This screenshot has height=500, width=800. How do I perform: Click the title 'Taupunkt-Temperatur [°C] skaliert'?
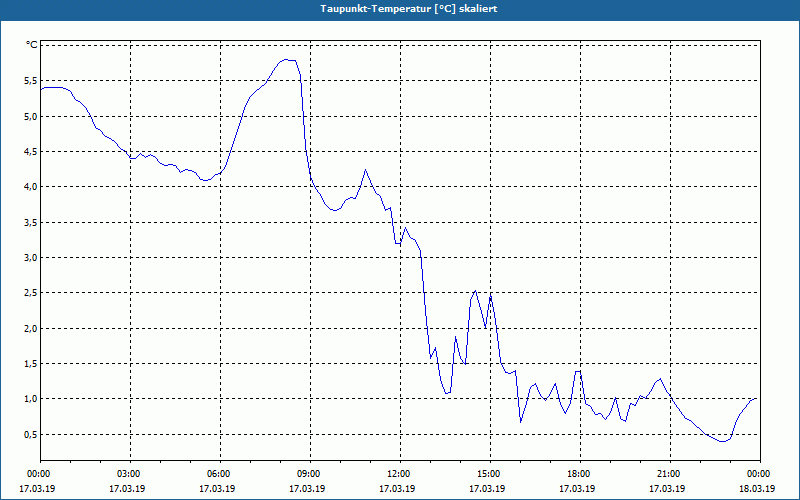point(409,9)
